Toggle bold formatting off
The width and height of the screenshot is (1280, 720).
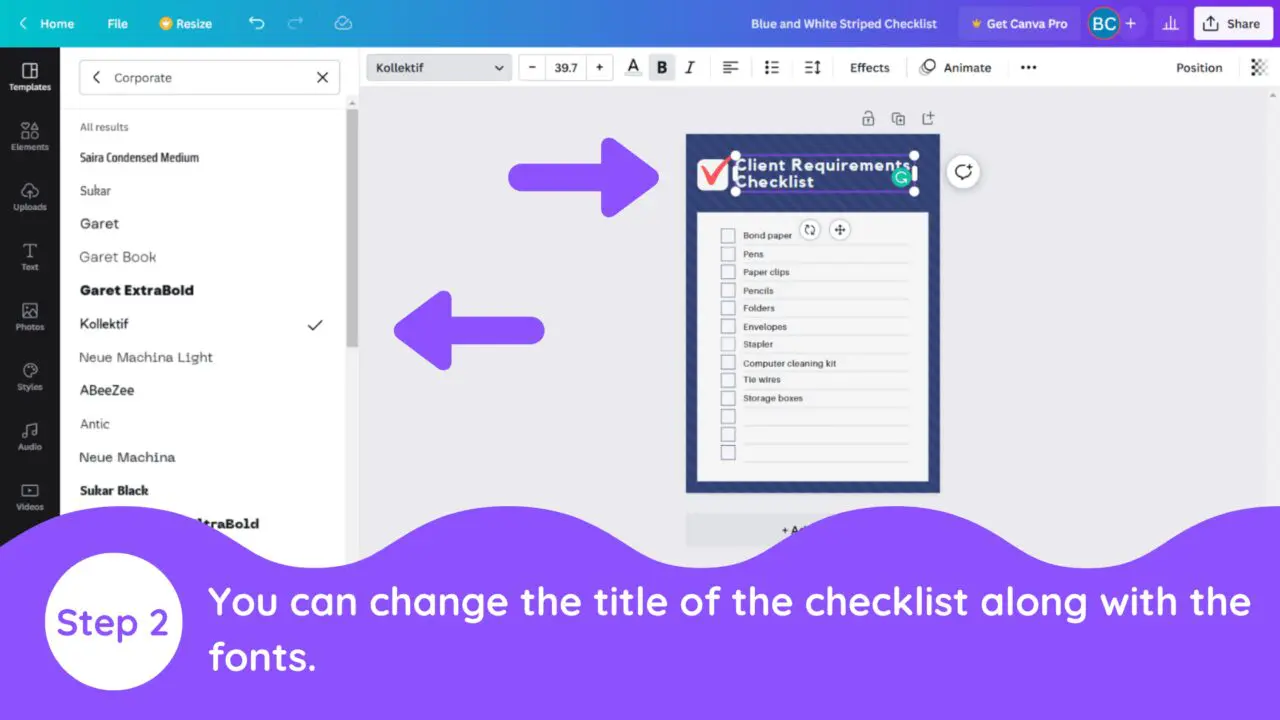pos(661,67)
